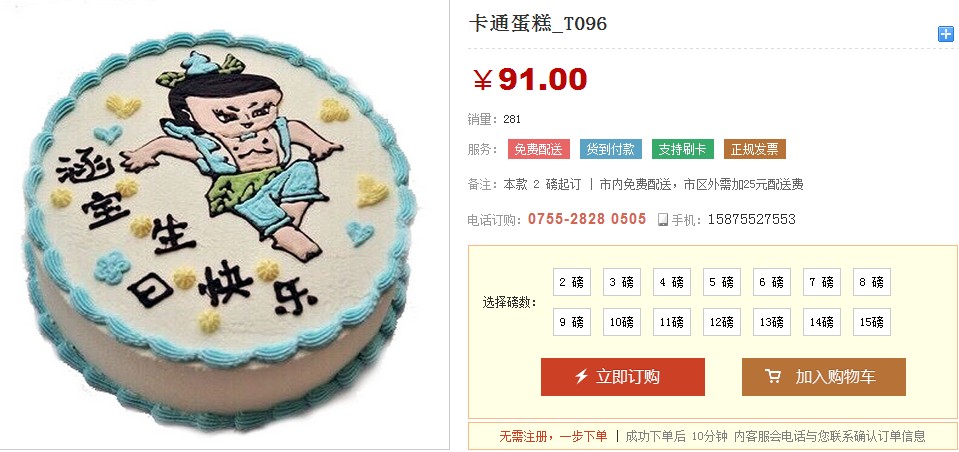Click the phone number 0755-2828 0505
The width and height of the screenshot is (959, 452).
click(587, 219)
